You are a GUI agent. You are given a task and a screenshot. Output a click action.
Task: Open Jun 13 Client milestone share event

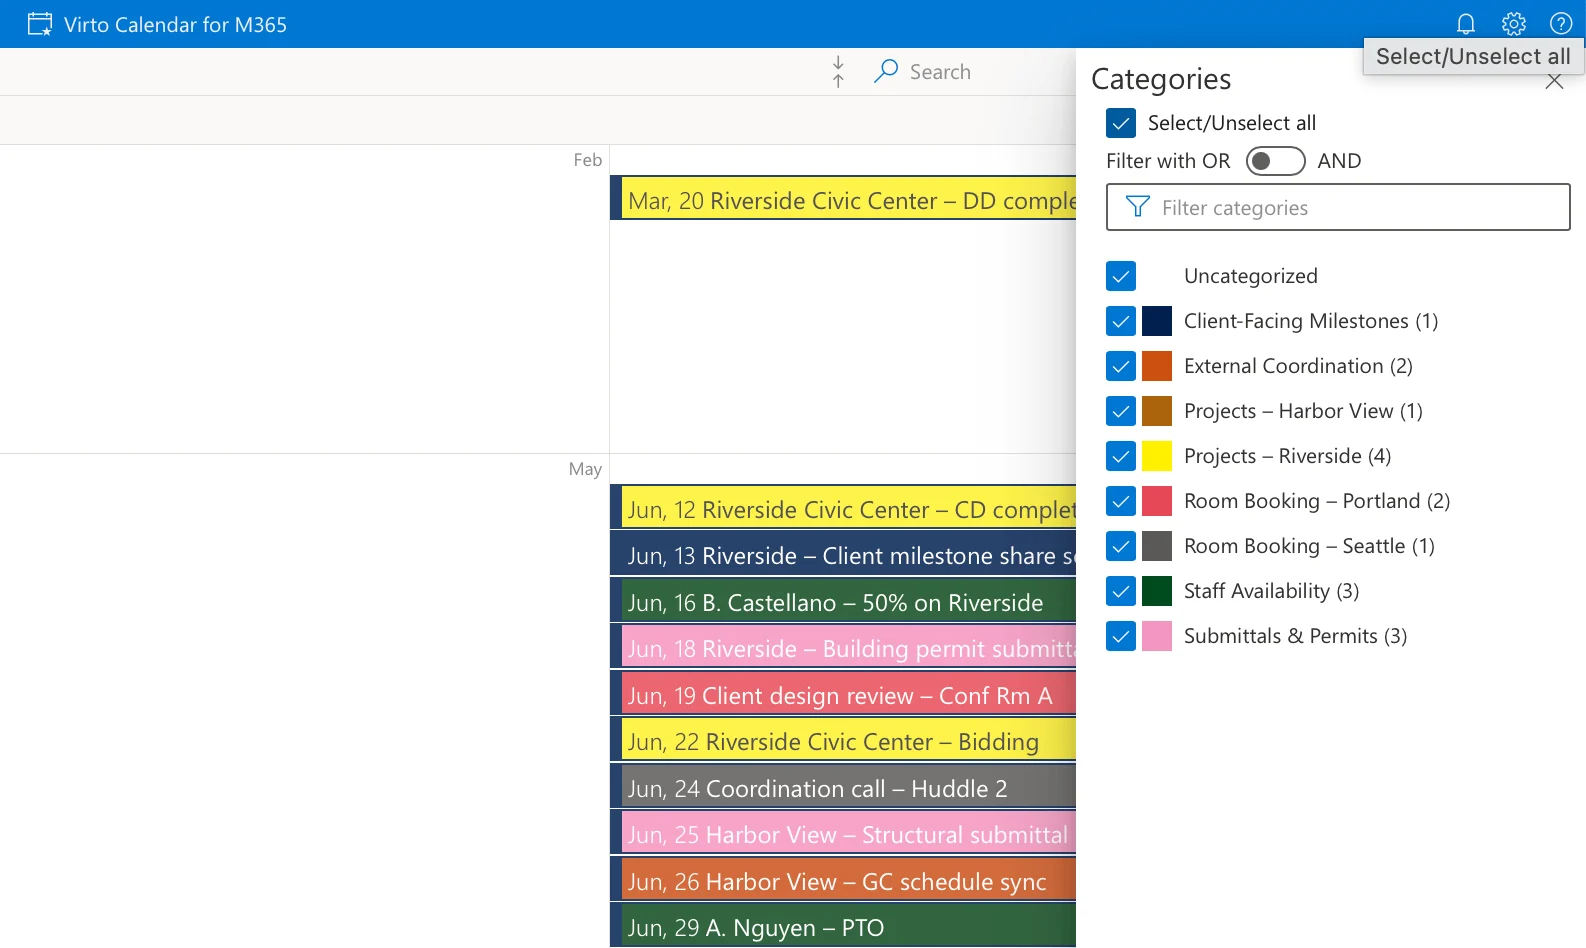843,554
